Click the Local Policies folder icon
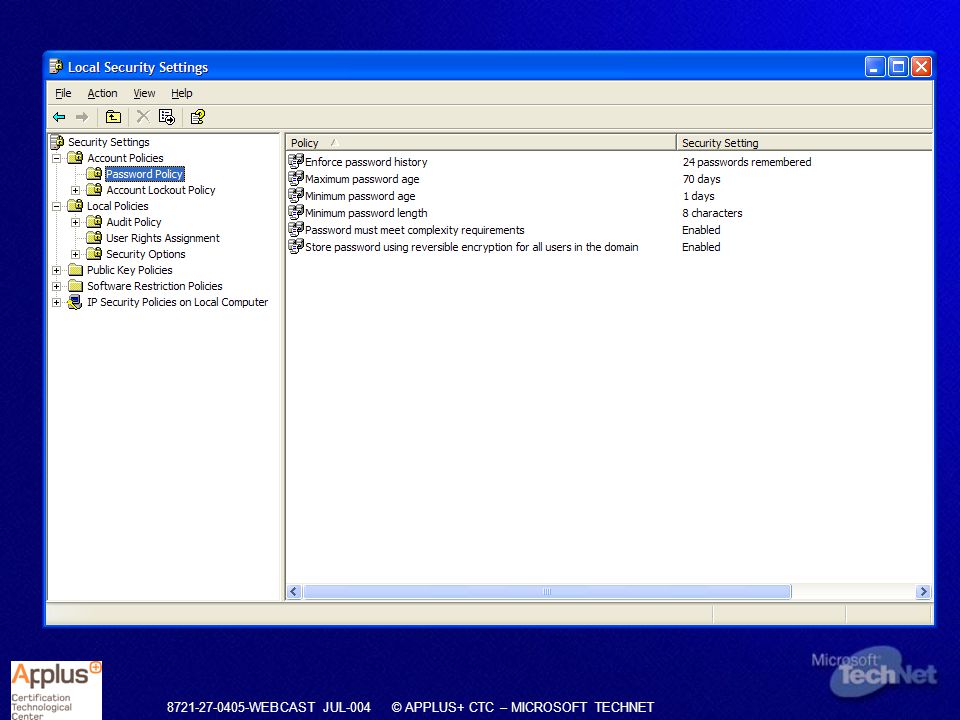The height and width of the screenshot is (720, 960). [x=75, y=205]
